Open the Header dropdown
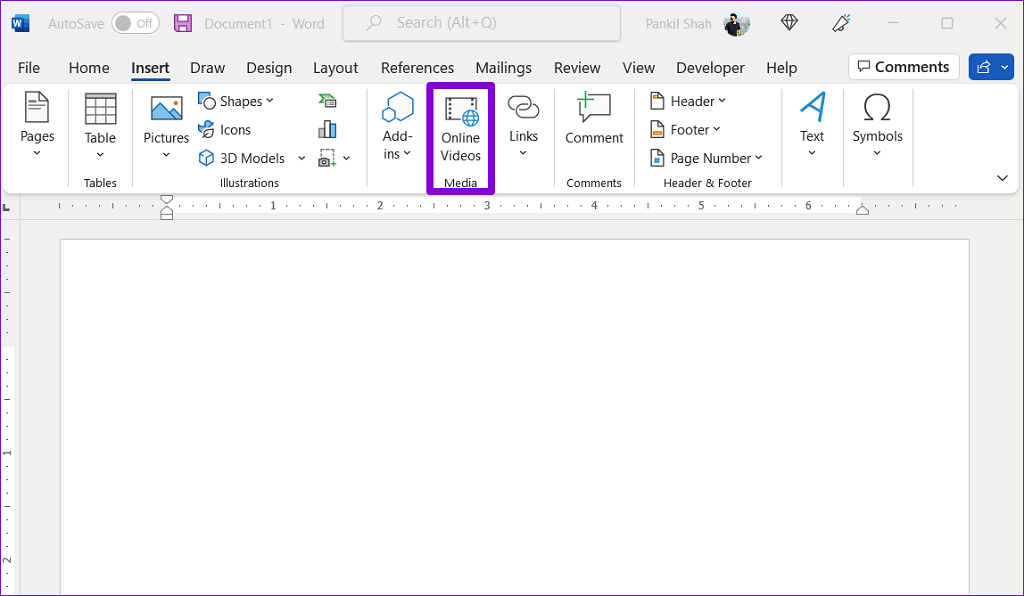1024x596 pixels. pyautogui.click(x=688, y=101)
